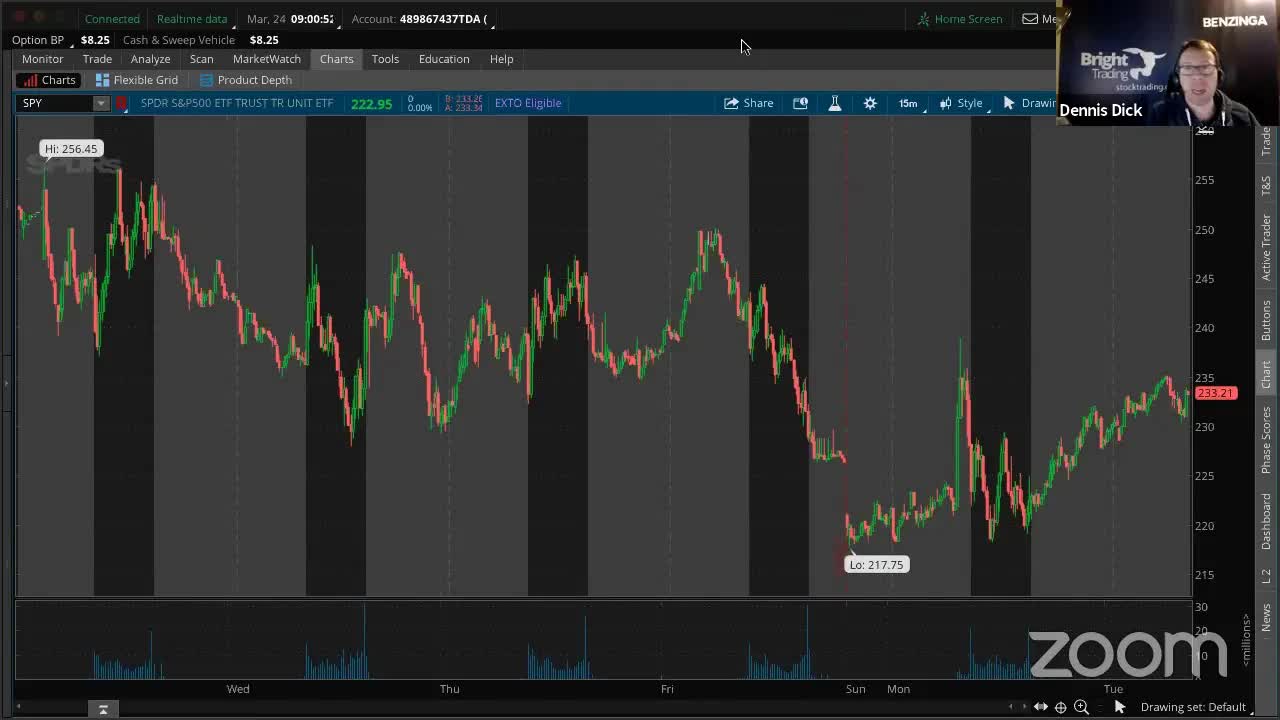Image resolution: width=1280 pixels, height=720 pixels.
Task: Open the Share chart menu
Action: (748, 103)
